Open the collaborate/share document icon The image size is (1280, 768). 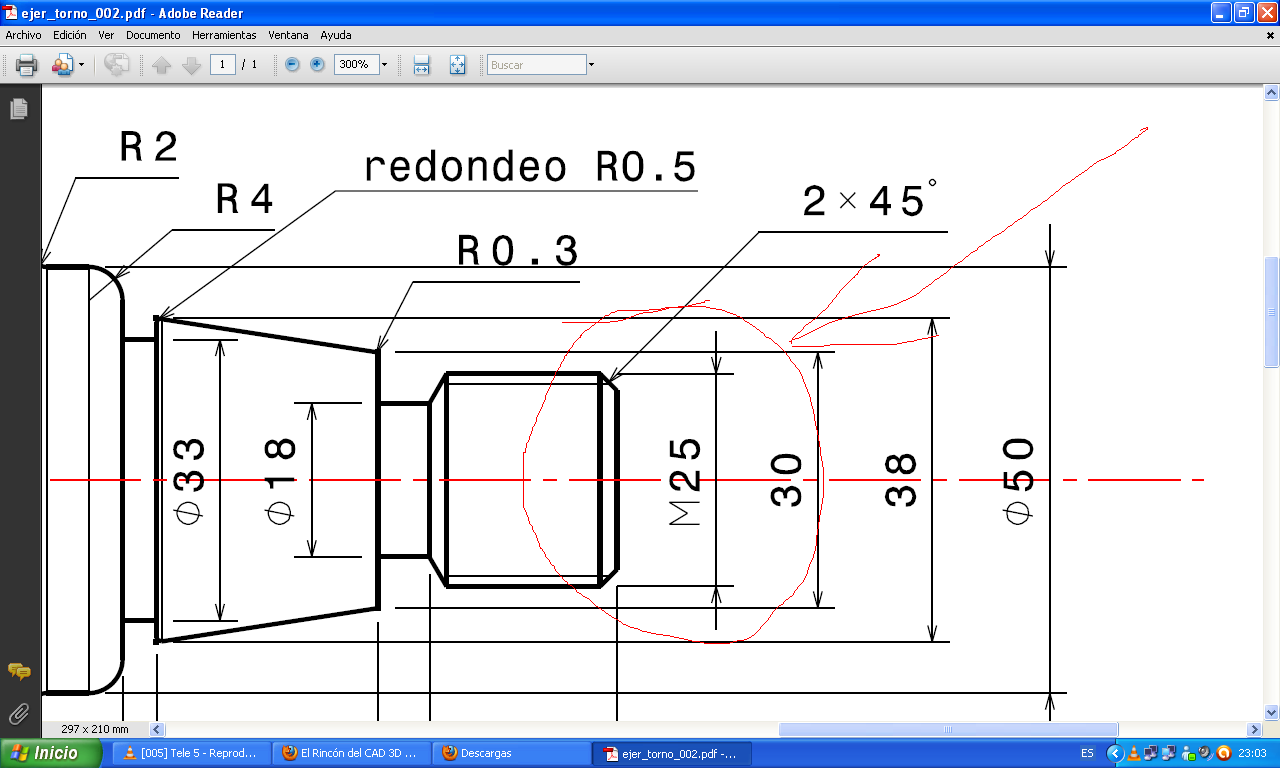62,65
